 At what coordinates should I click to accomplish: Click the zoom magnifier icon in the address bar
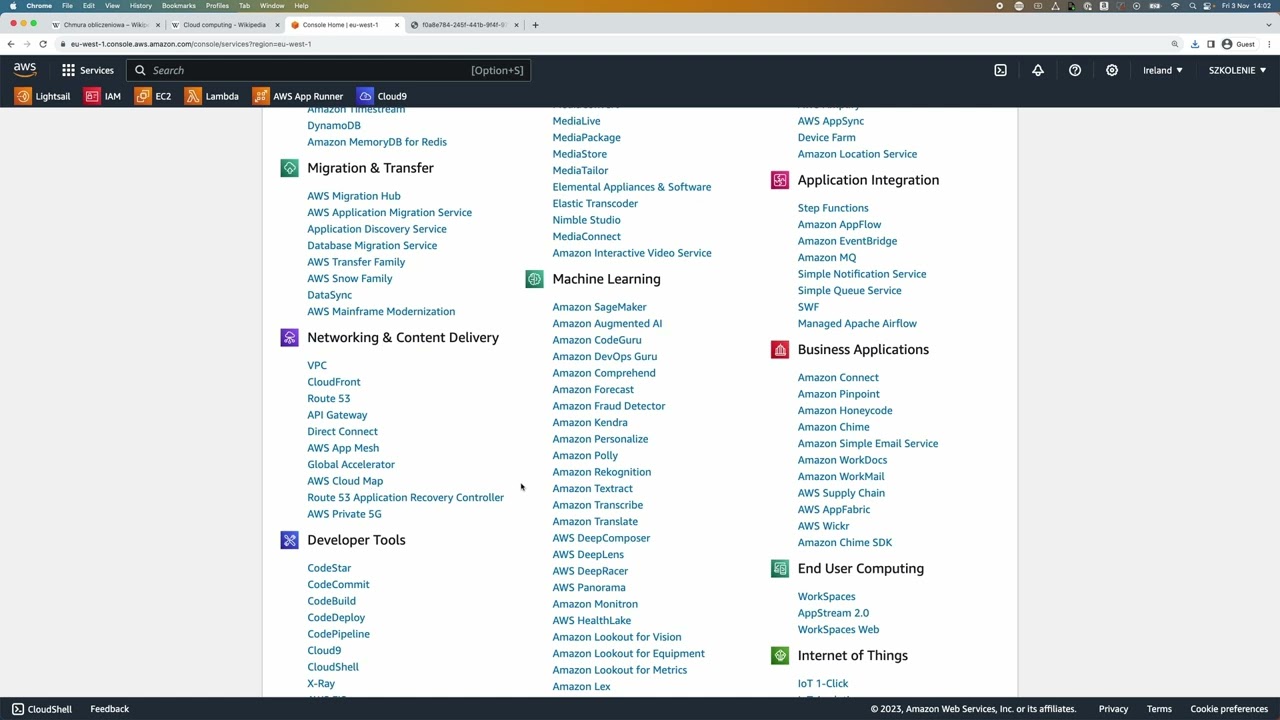(x=1175, y=44)
